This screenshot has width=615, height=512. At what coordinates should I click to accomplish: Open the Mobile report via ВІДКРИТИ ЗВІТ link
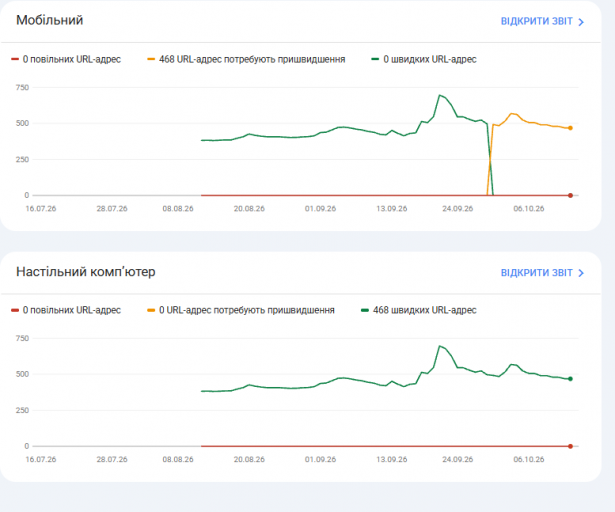[x=542, y=21]
